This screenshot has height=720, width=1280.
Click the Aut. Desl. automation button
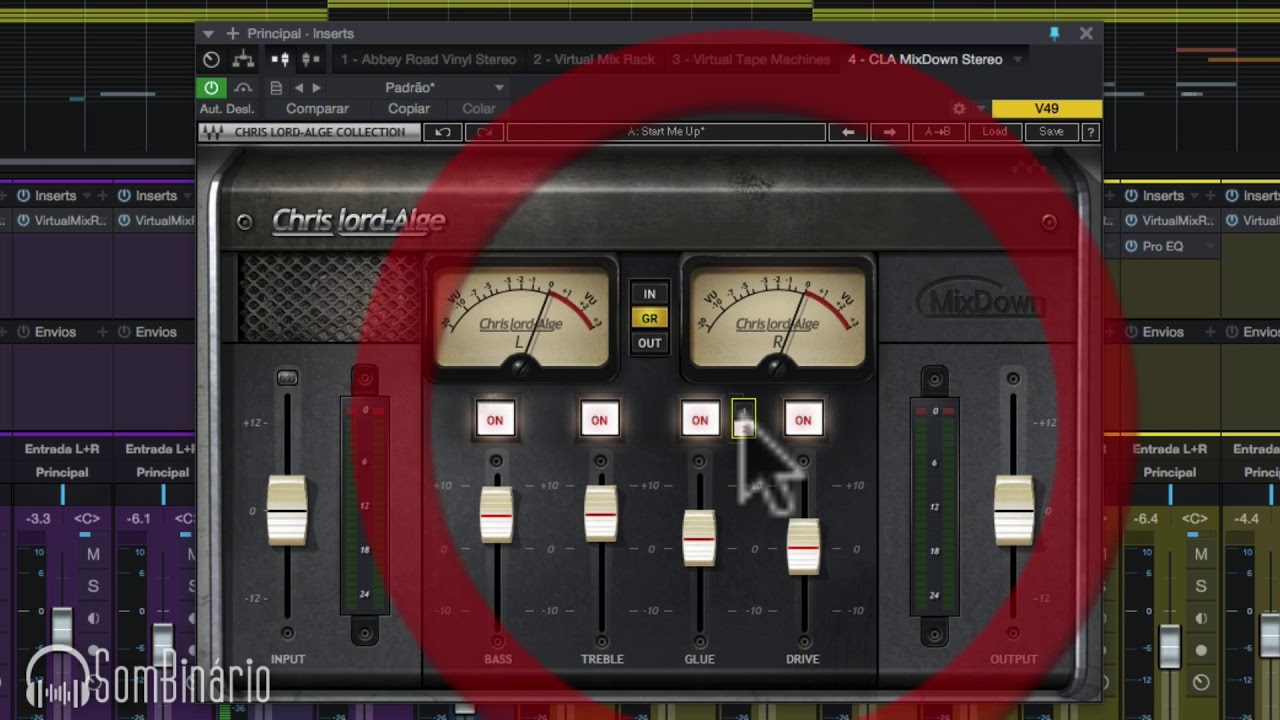tap(227, 108)
